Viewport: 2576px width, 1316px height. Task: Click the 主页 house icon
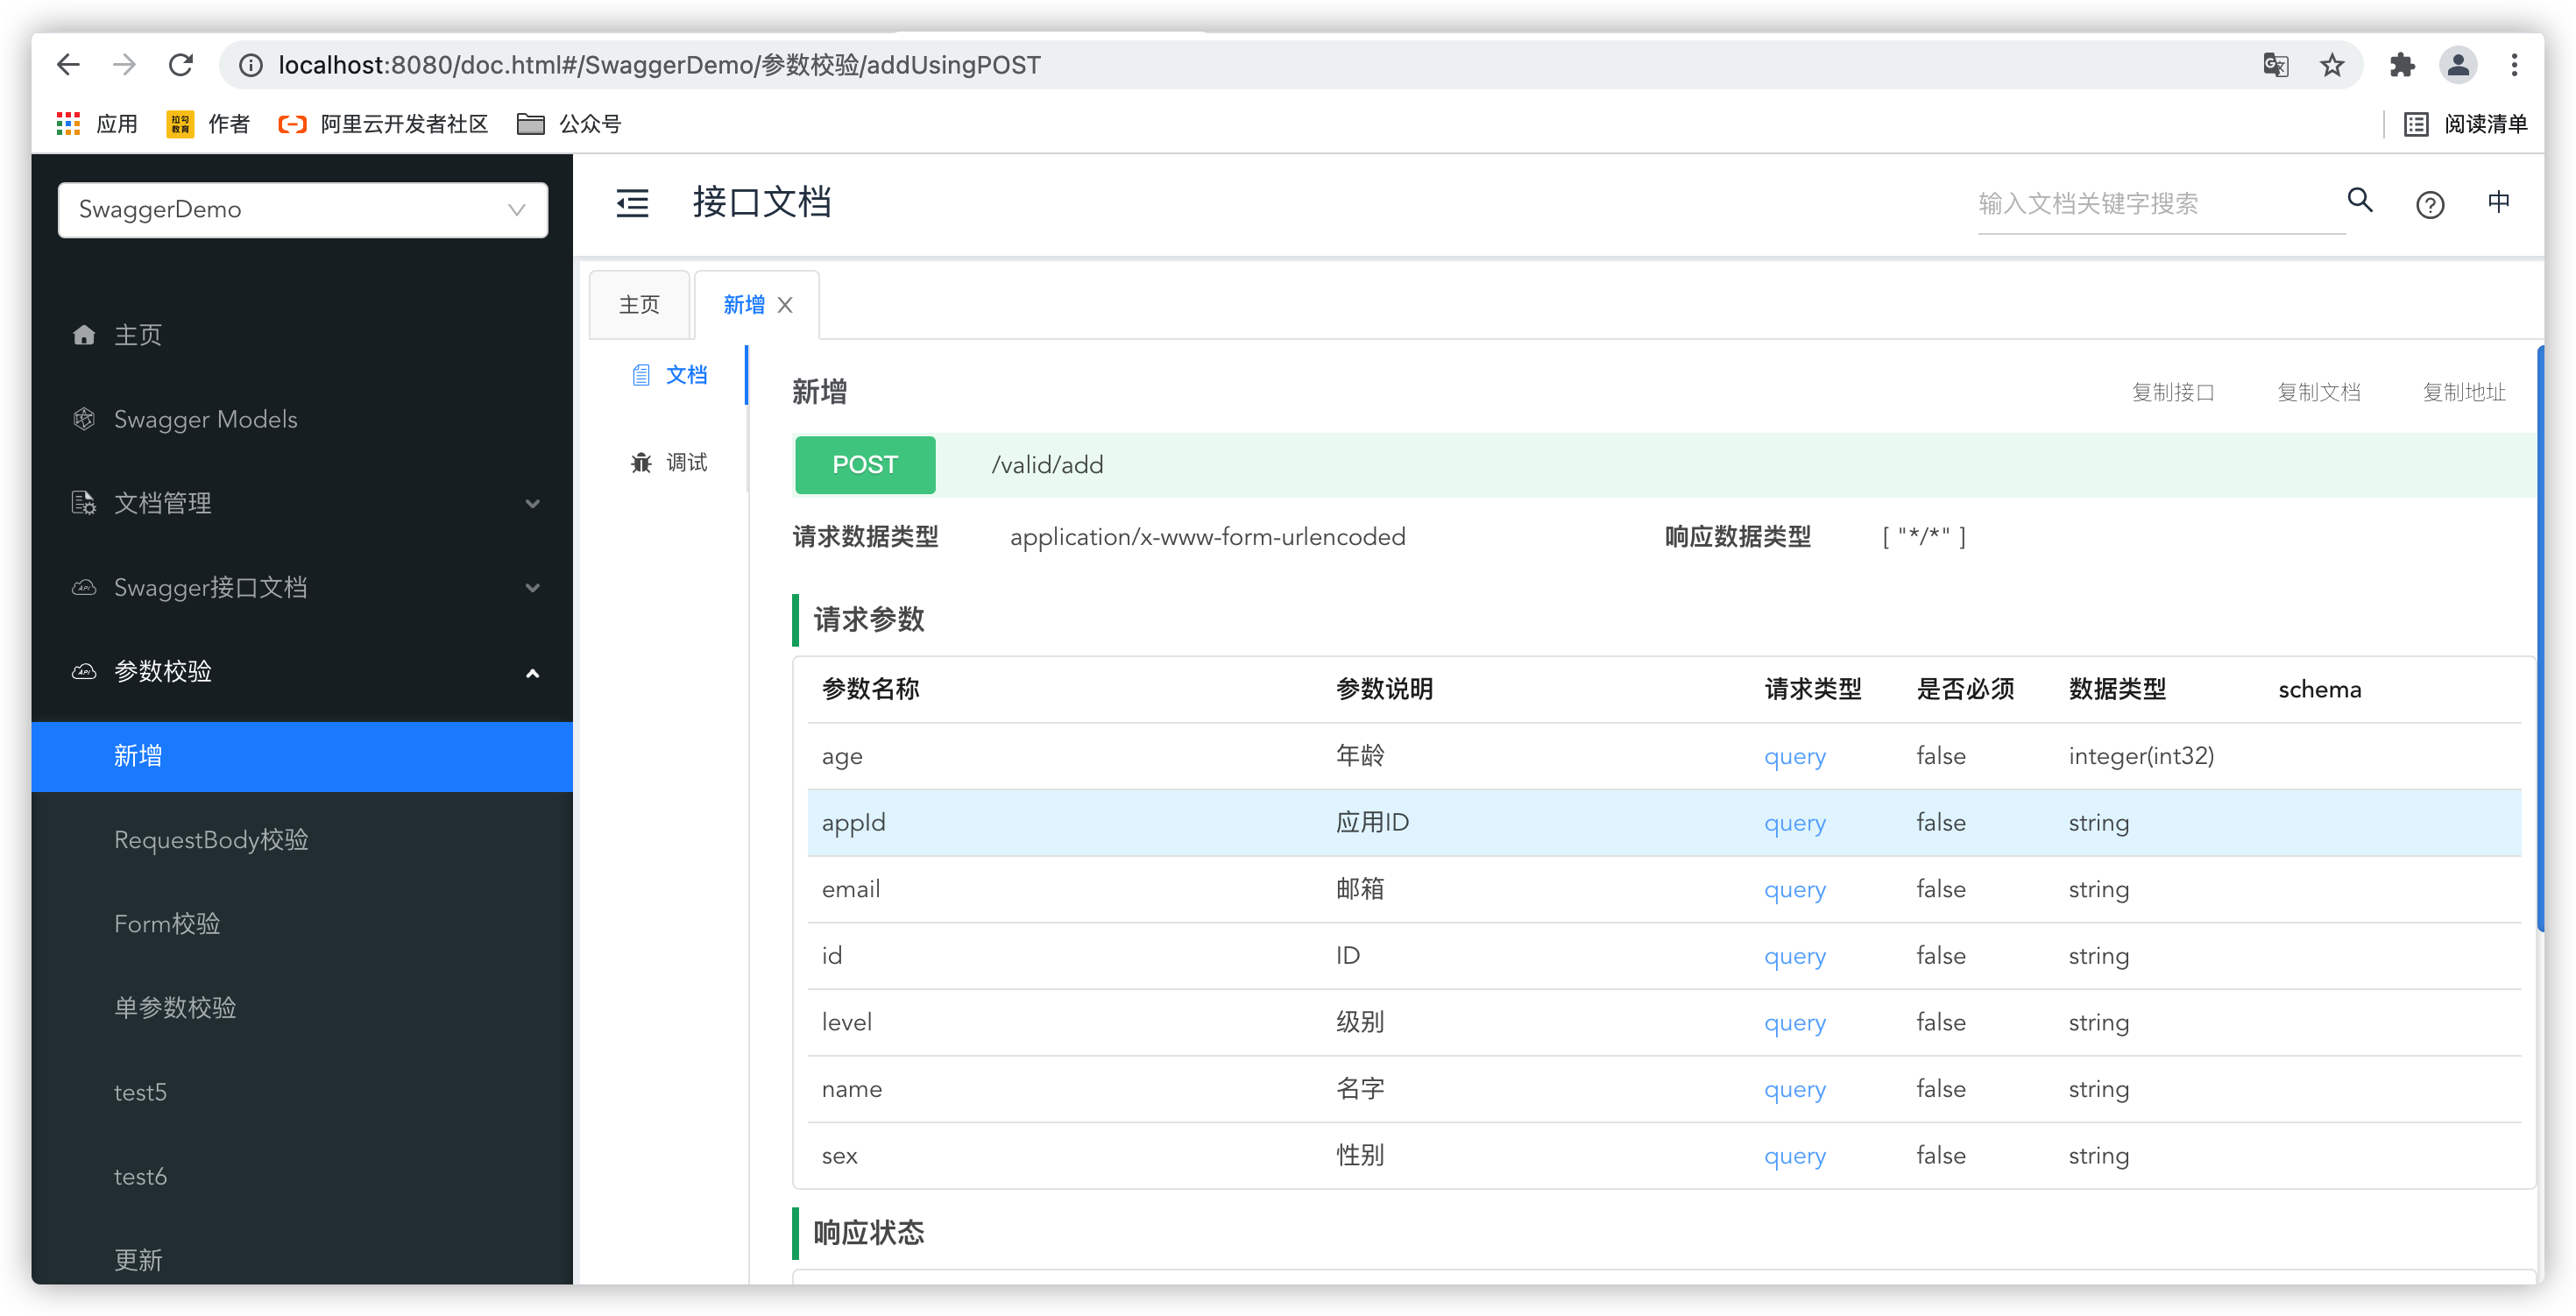click(x=84, y=335)
